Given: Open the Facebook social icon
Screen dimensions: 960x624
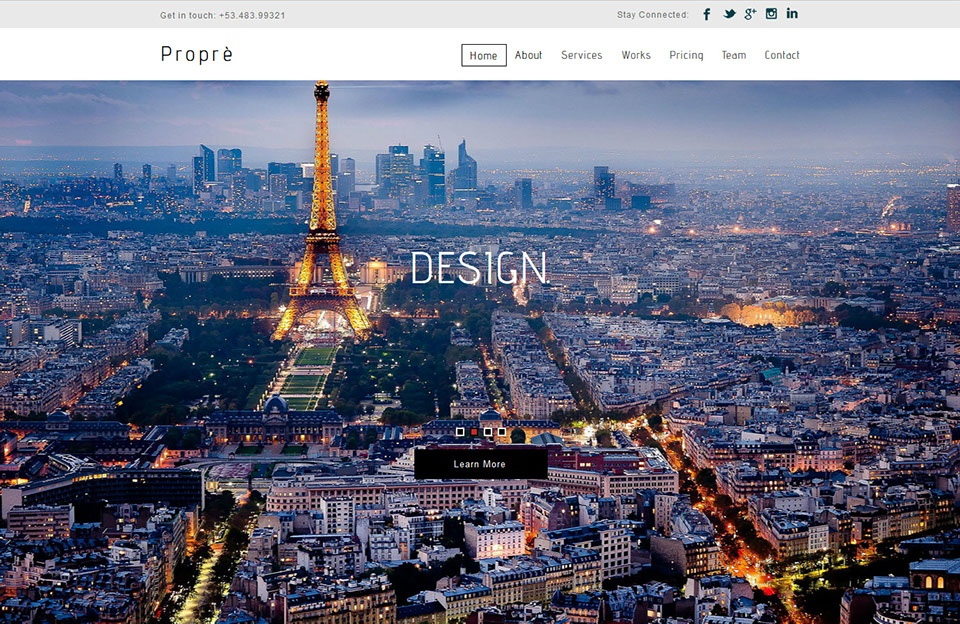Looking at the screenshot, I should 707,14.
